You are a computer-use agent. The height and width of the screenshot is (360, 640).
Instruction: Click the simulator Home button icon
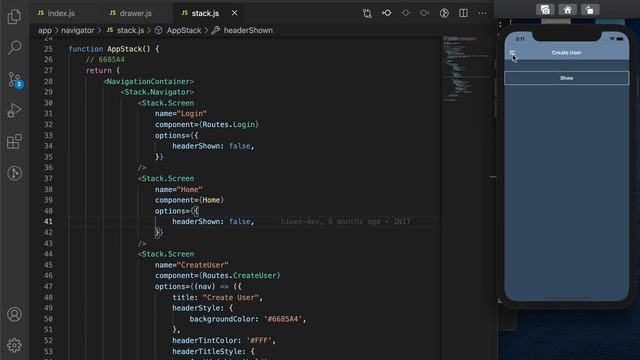pyautogui.click(x=567, y=10)
